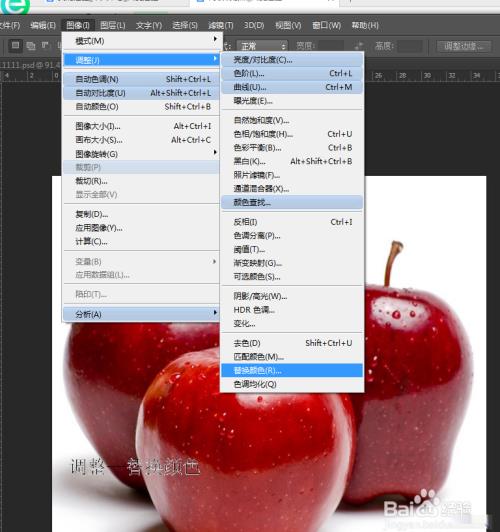This screenshot has height=532, width=500.
Task: Swap width and height arrows icon
Action: pos(359,46)
